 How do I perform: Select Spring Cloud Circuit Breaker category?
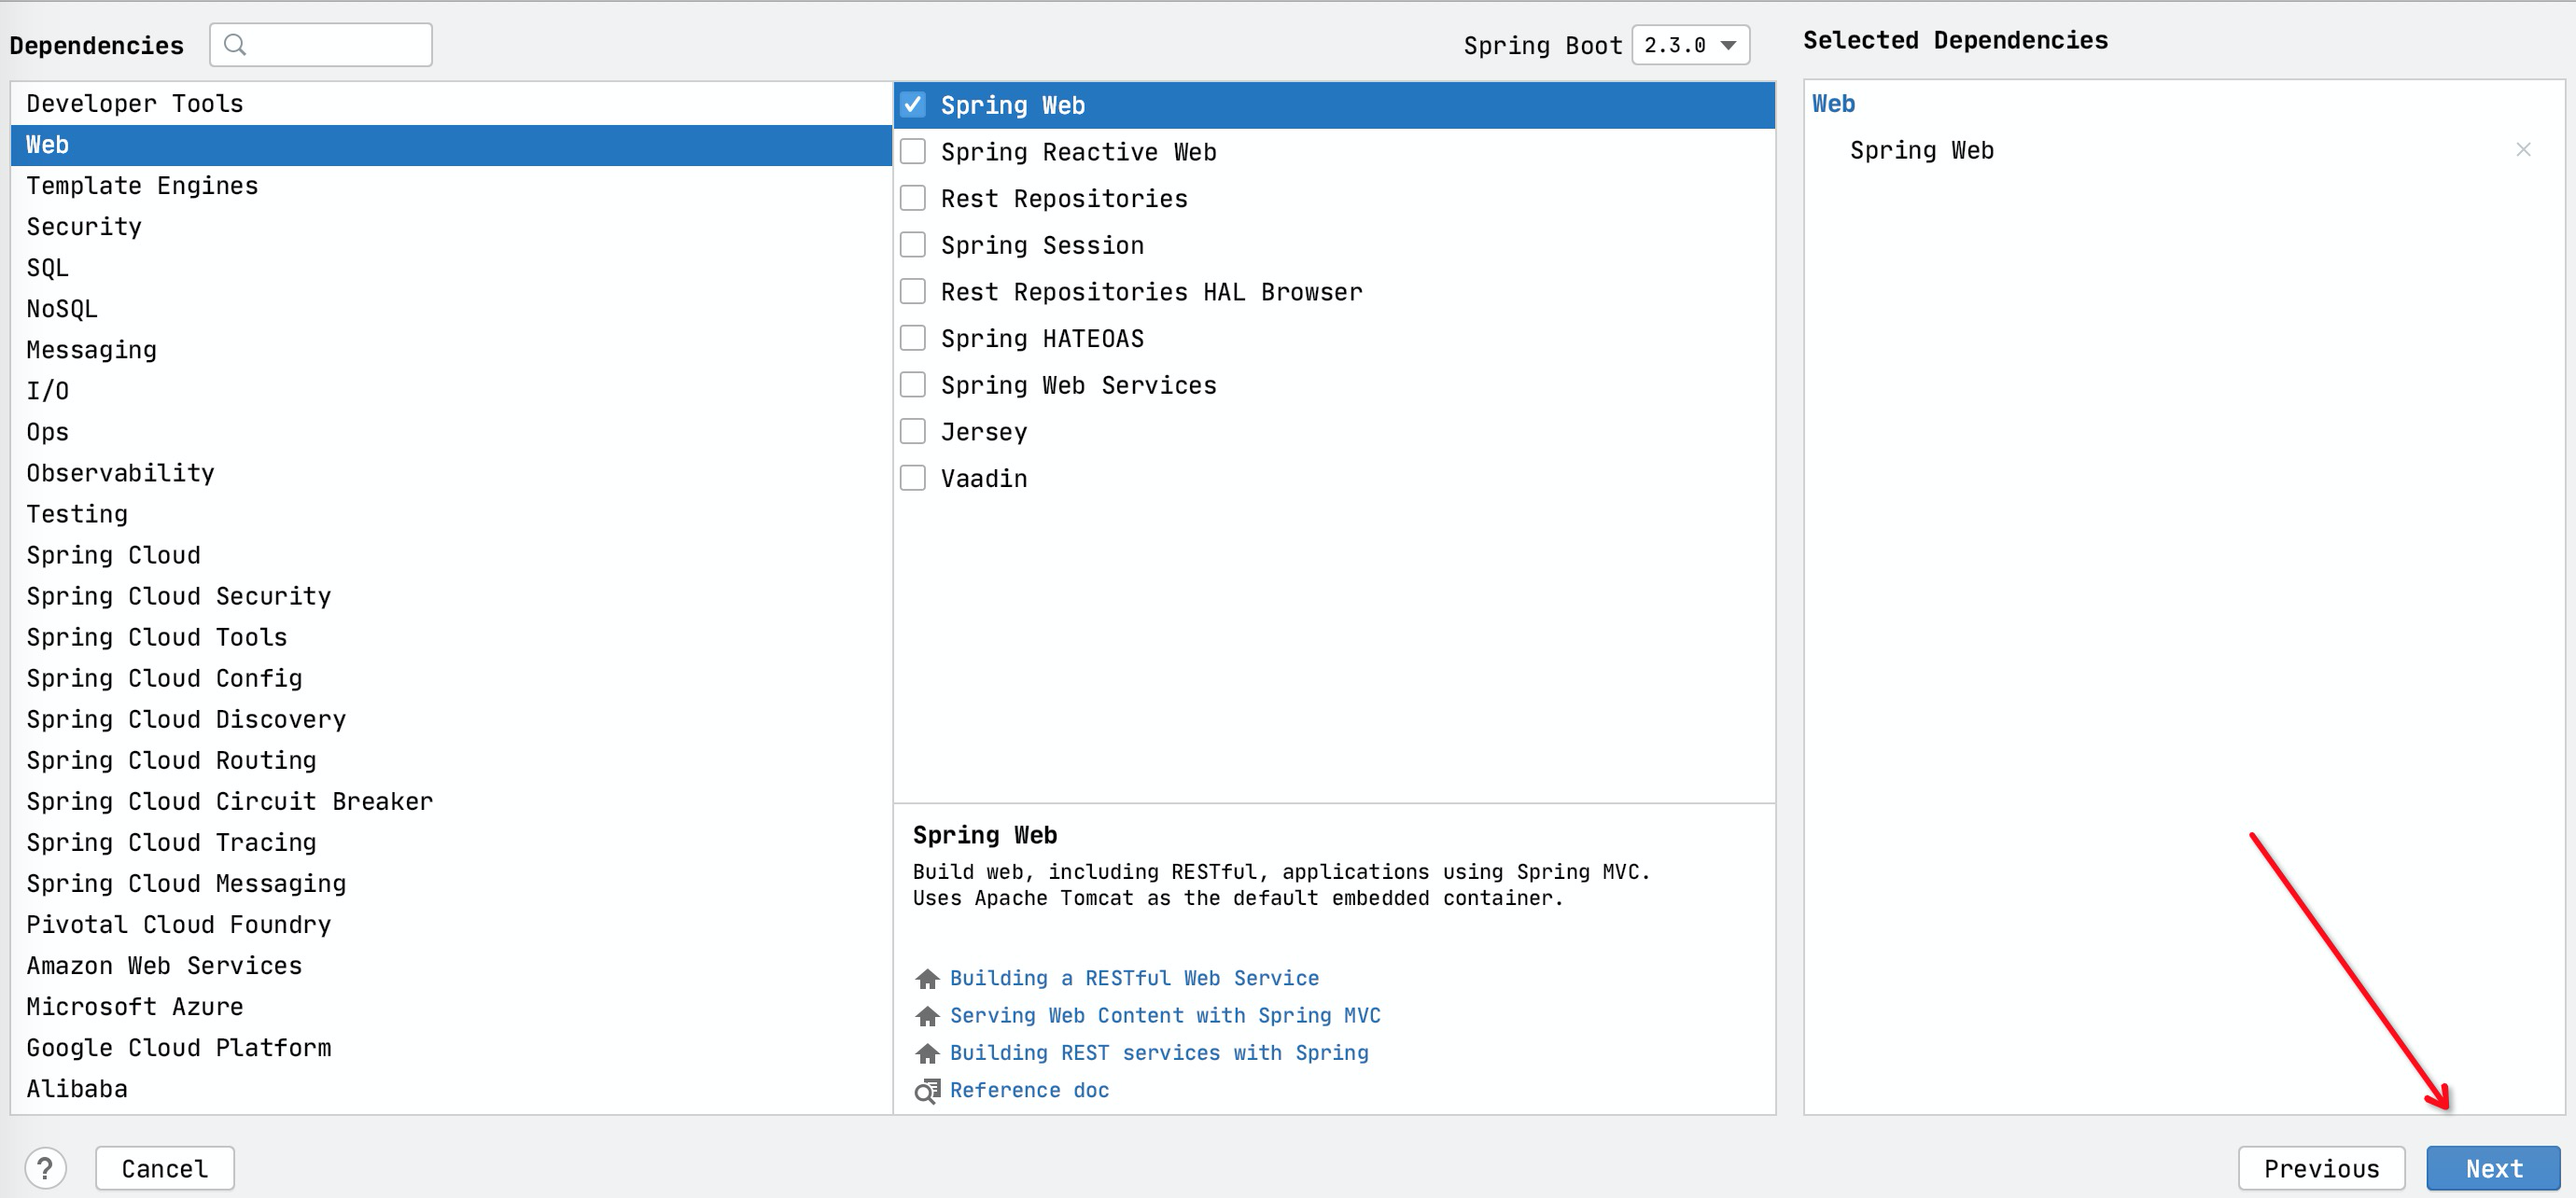coord(451,801)
